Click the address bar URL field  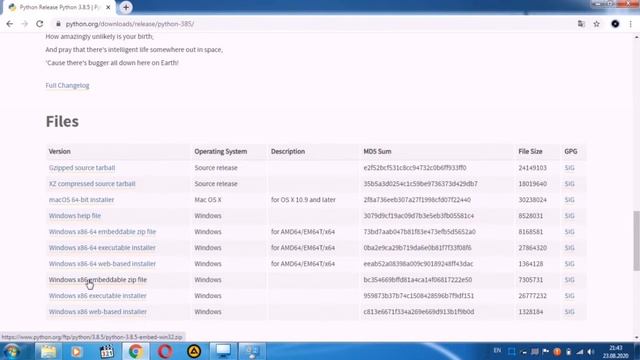pyautogui.click(x=130, y=24)
